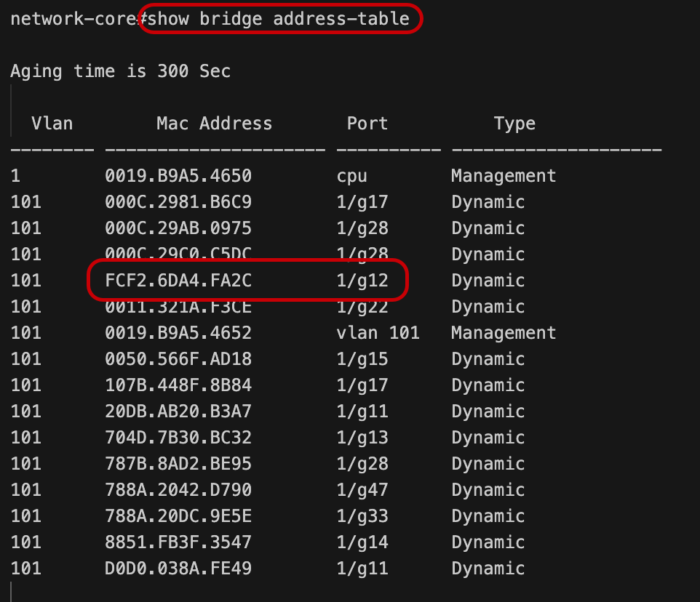The width and height of the screenshot is (700, 602).
Task: Click the Vlan column header
Action: click(x=52, y=123)
